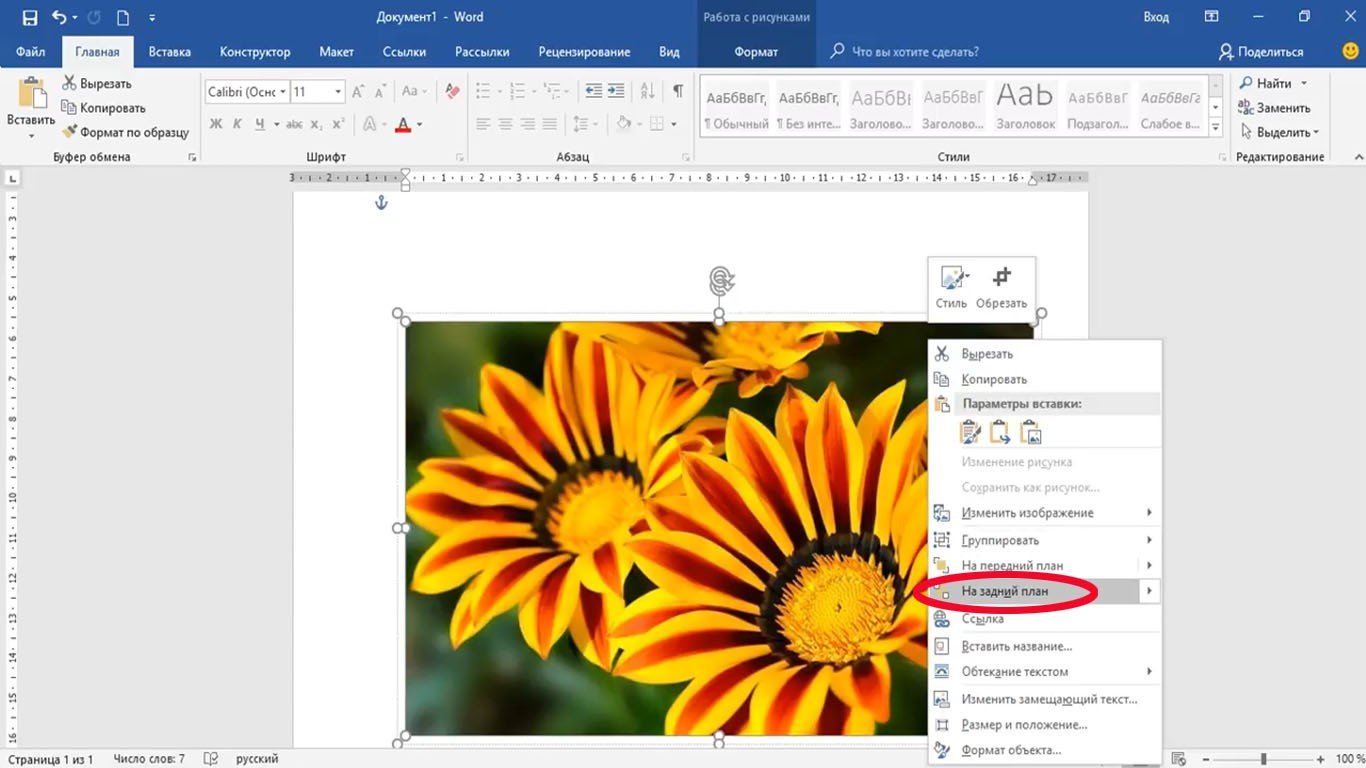Open the Calibri font name dropdown
1366x768 pixels.
(283, 91)
